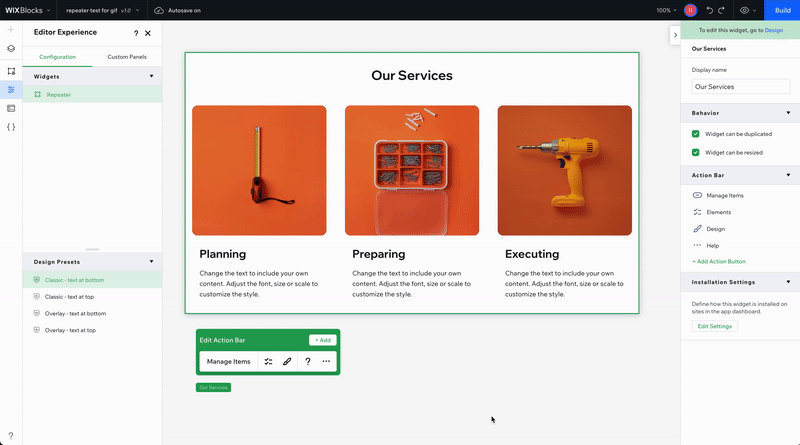The height and width of the screenshot is (445, 800).
Task: Click the Autosave cloud icon
Action: 159,10
